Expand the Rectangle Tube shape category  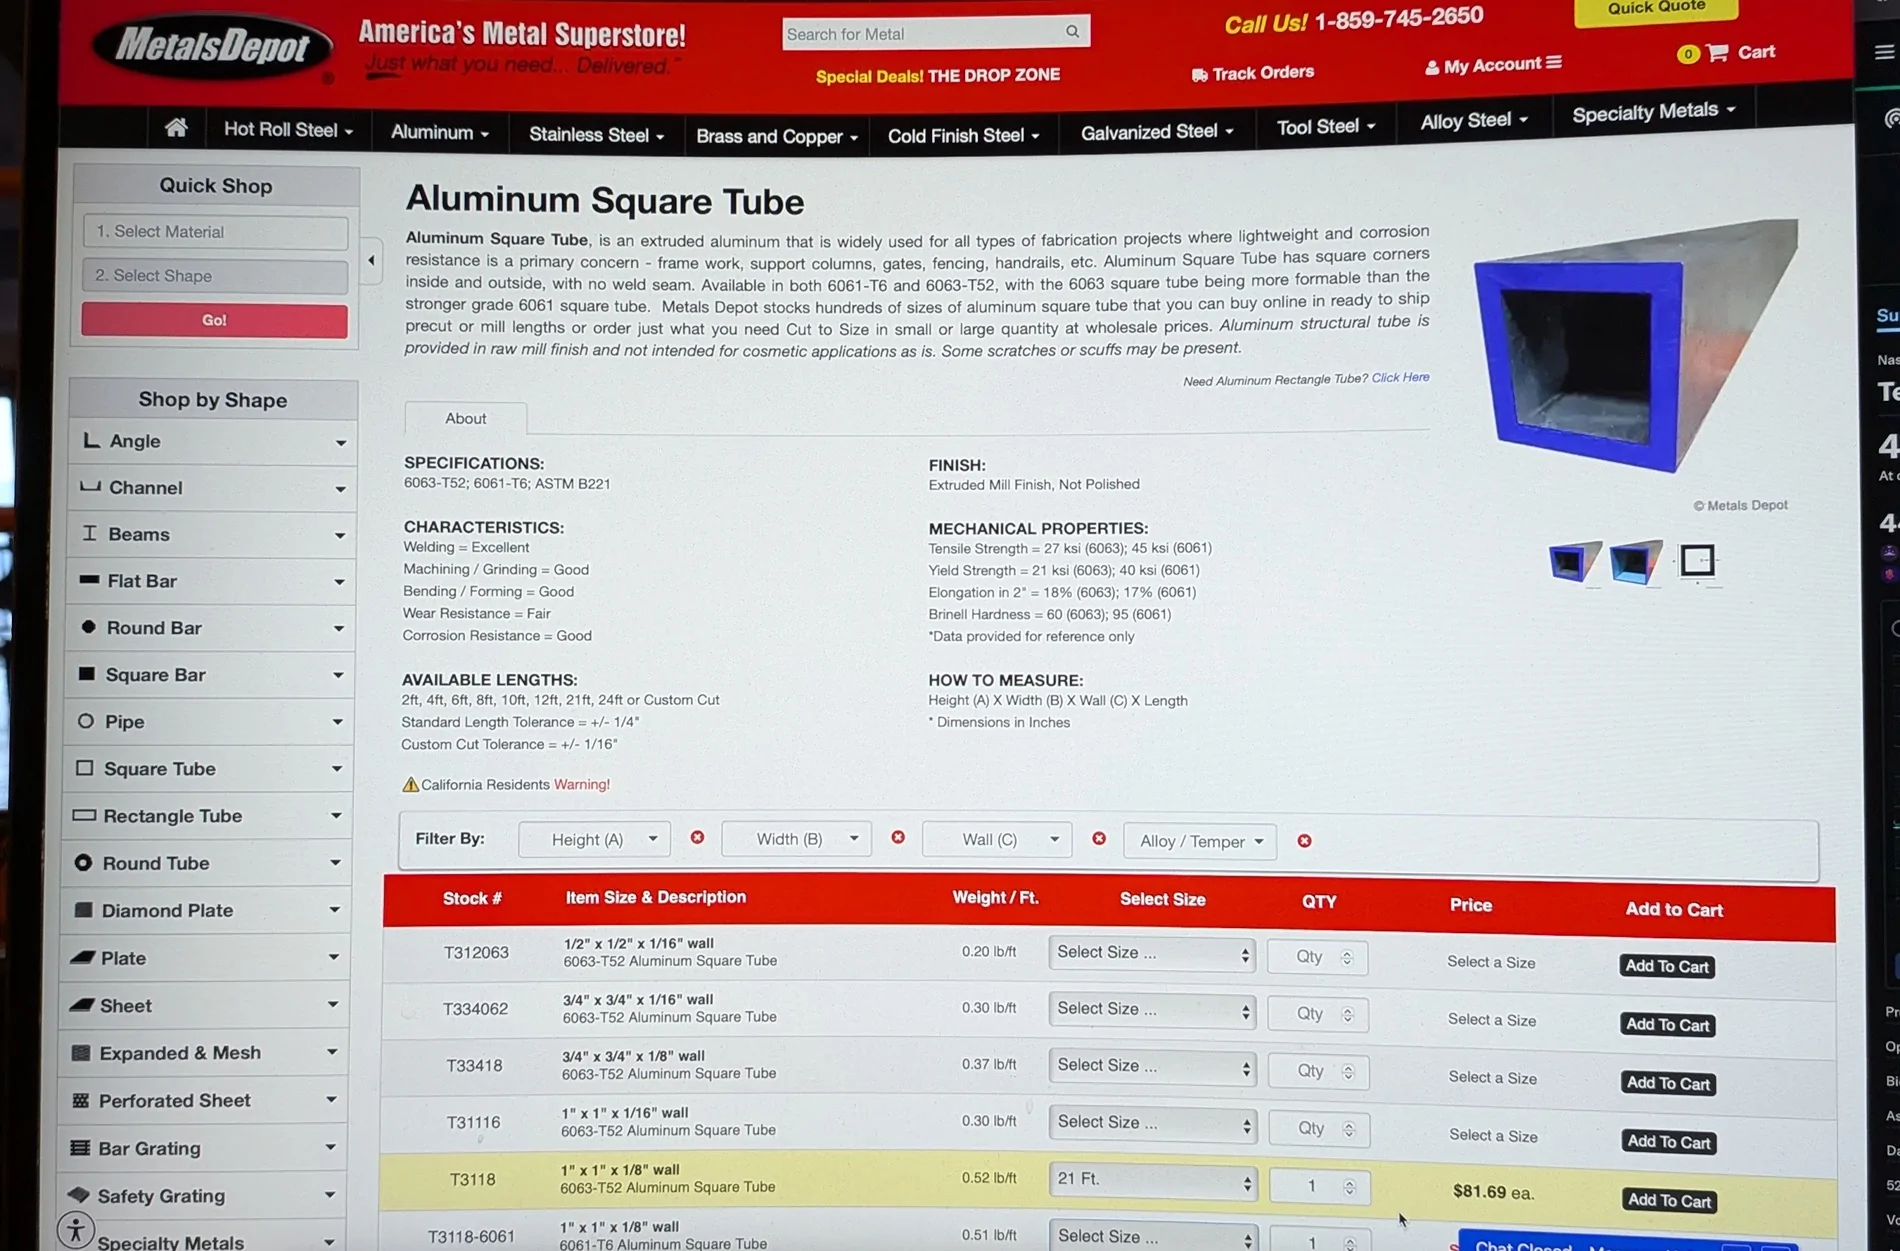(x=207, y=816)
